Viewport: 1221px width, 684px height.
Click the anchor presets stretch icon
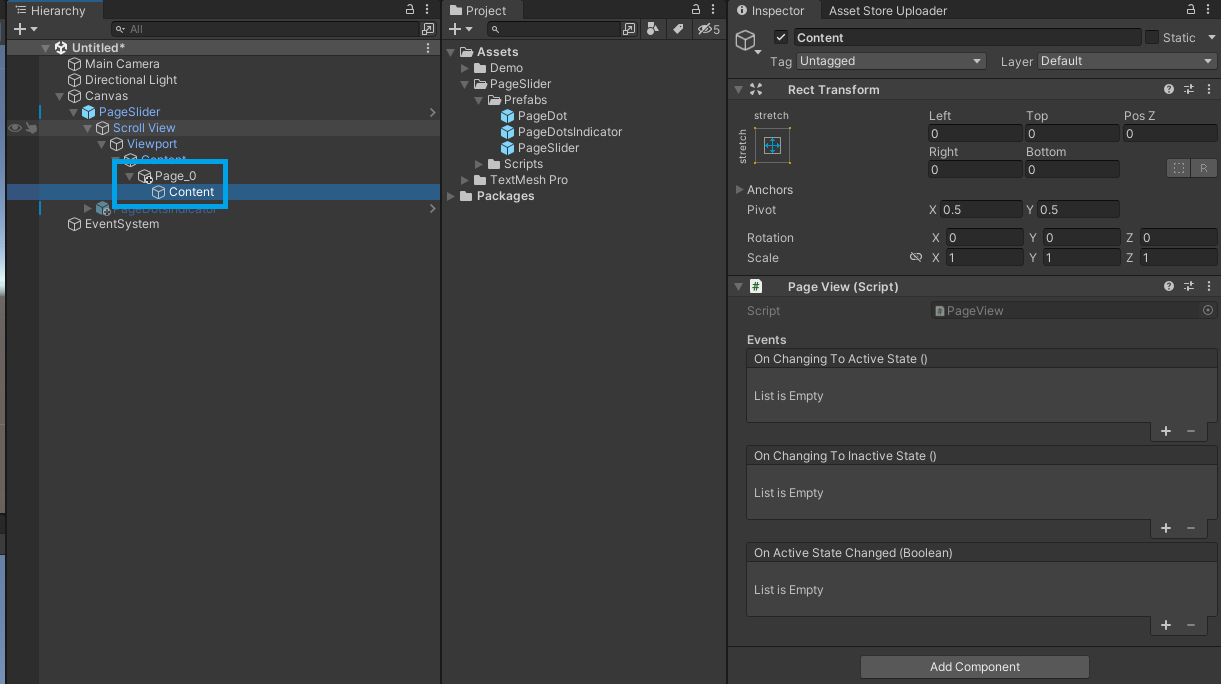(771, 146)
